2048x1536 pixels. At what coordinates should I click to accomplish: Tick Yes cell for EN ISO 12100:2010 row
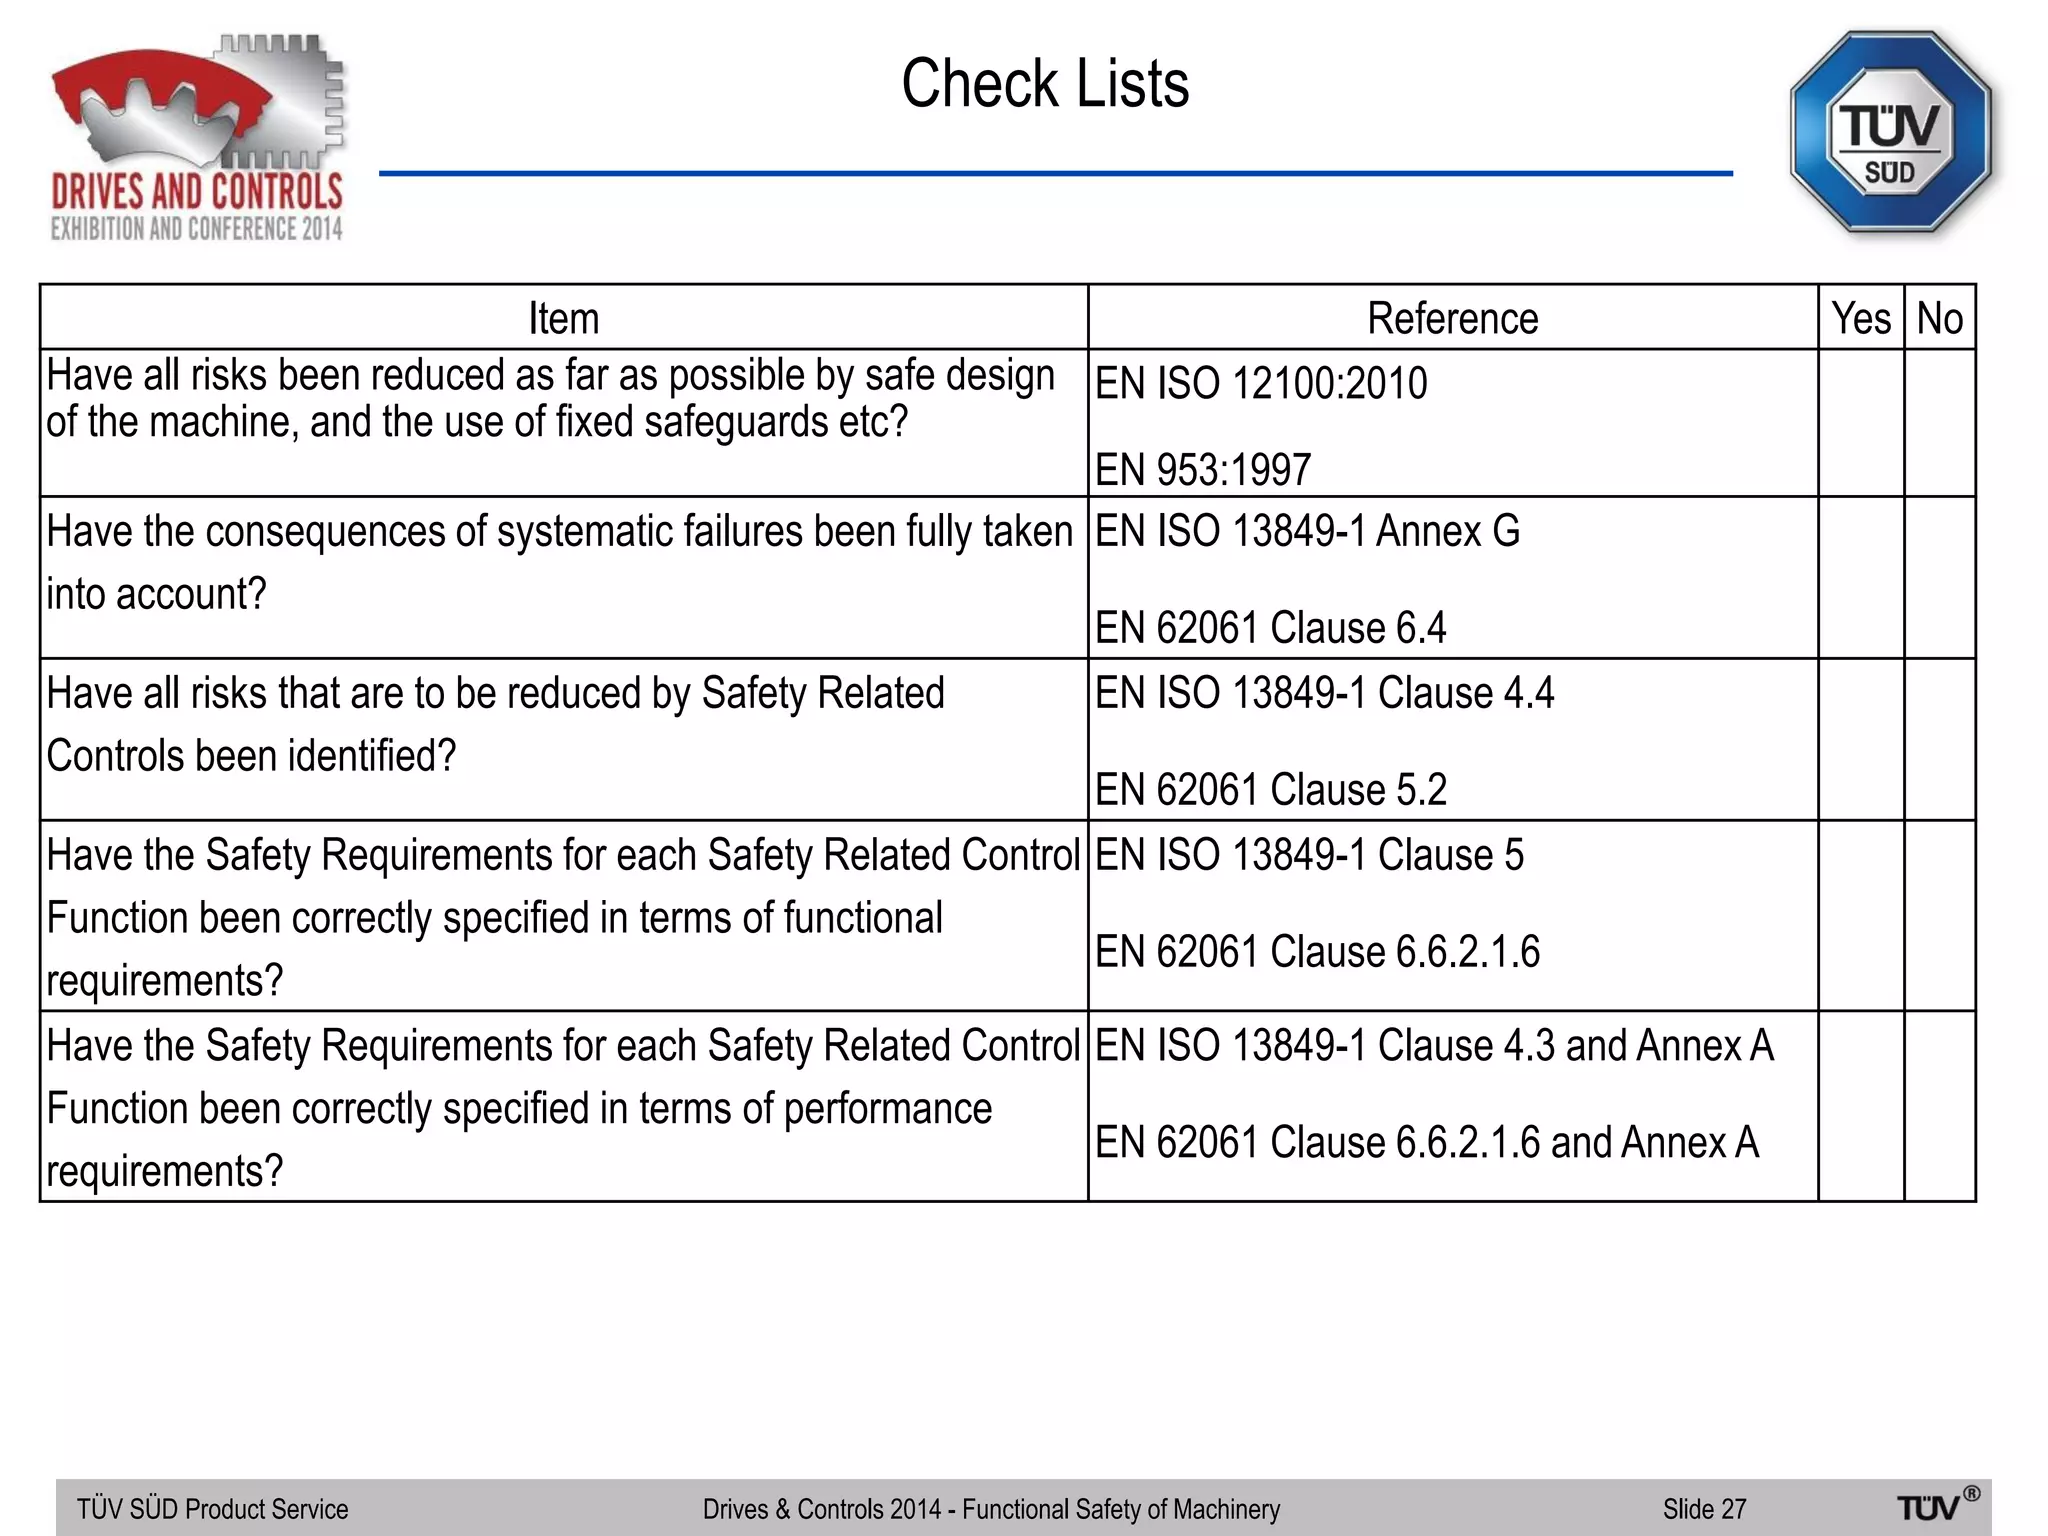[x=1861, y=423]
